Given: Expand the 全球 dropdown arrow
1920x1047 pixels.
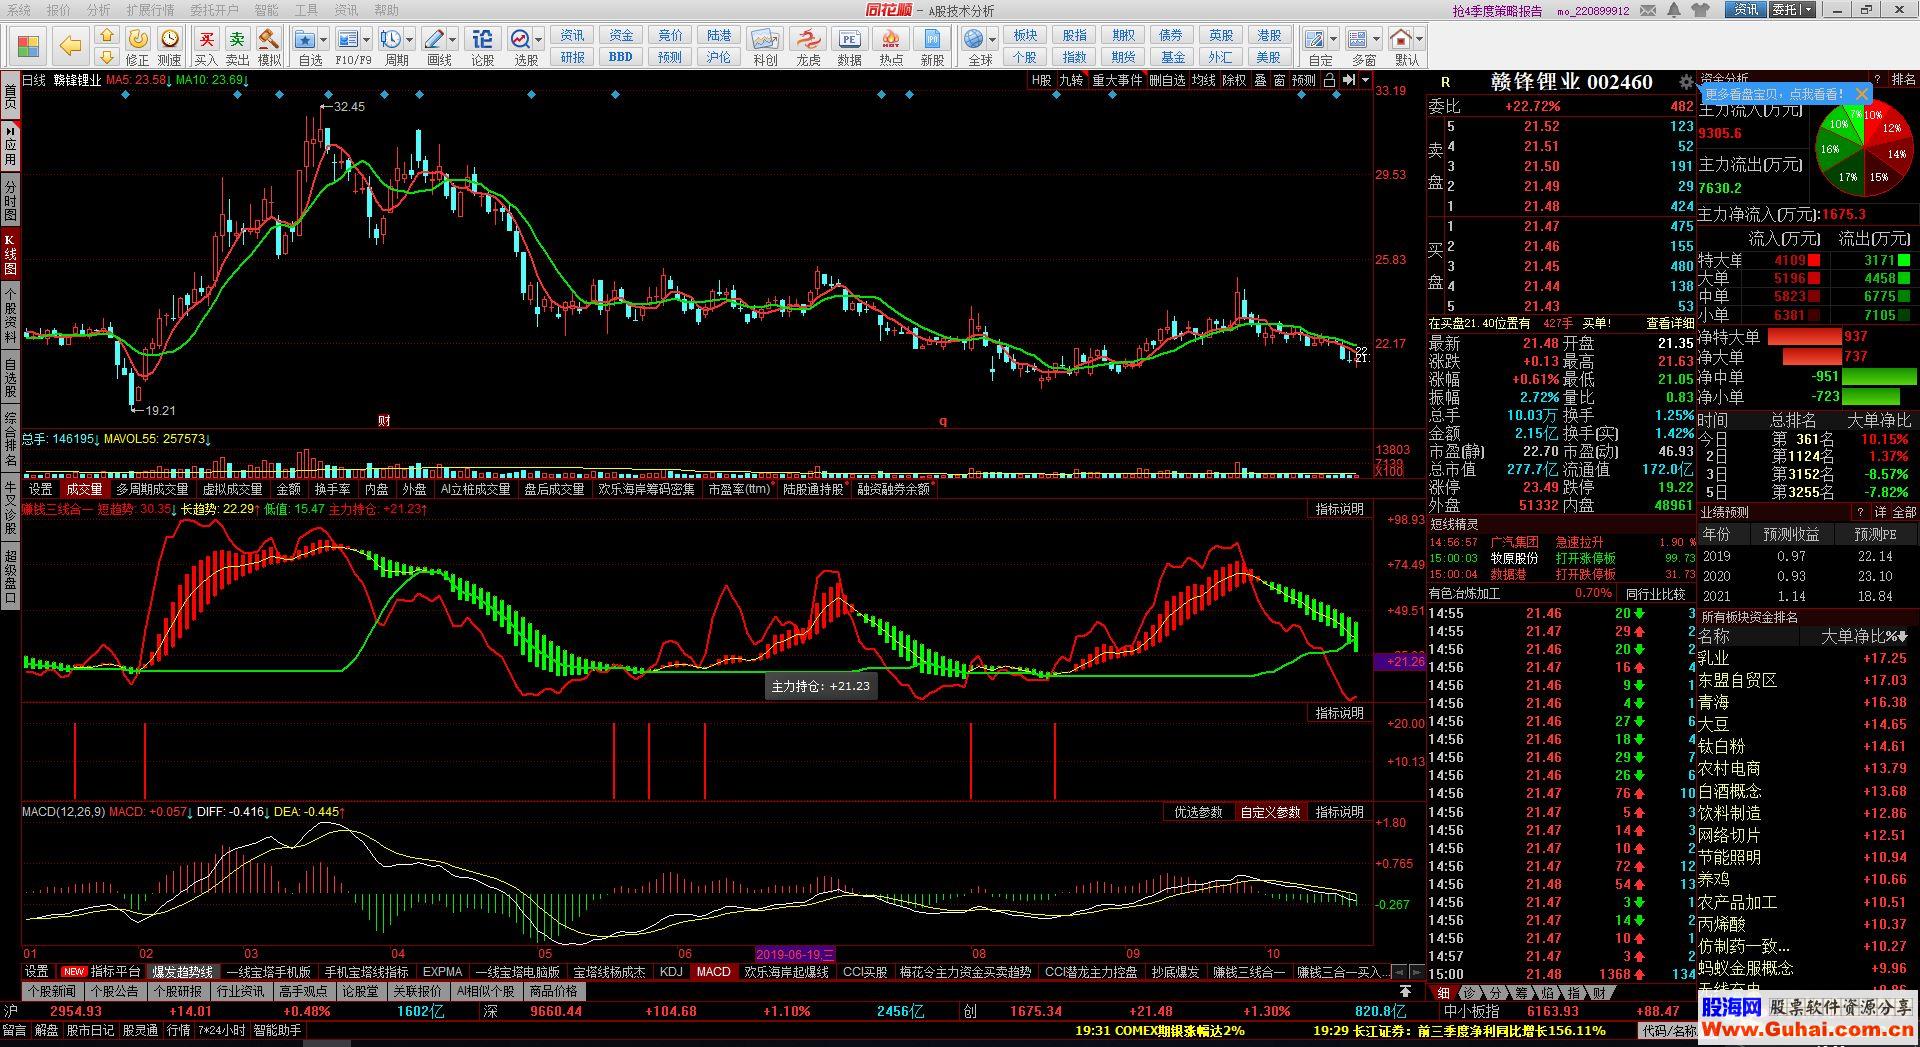Looking at the screenshot, I should (x=993, y=40).
